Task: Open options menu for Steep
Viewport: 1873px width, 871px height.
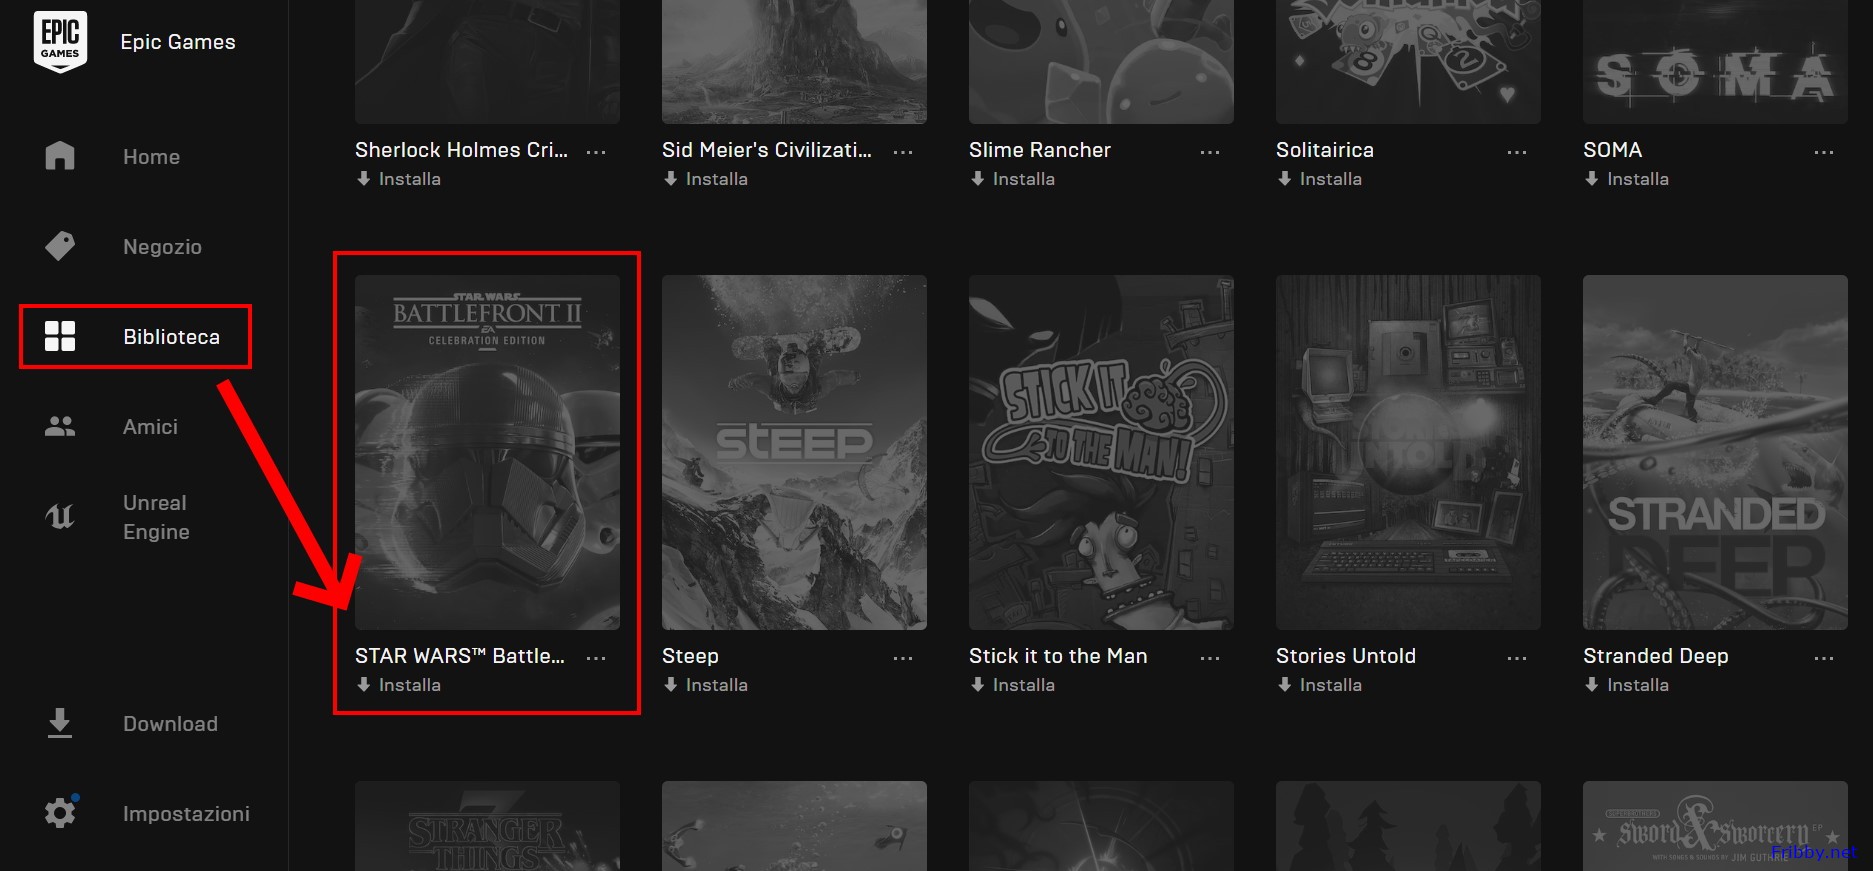Action: (x=903, y=658)
